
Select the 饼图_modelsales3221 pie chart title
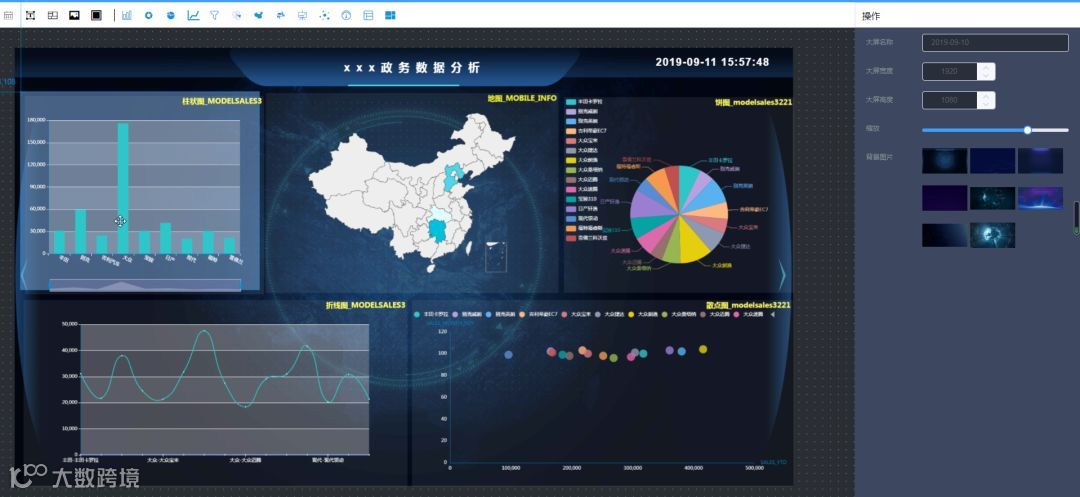tap(754, 102)
